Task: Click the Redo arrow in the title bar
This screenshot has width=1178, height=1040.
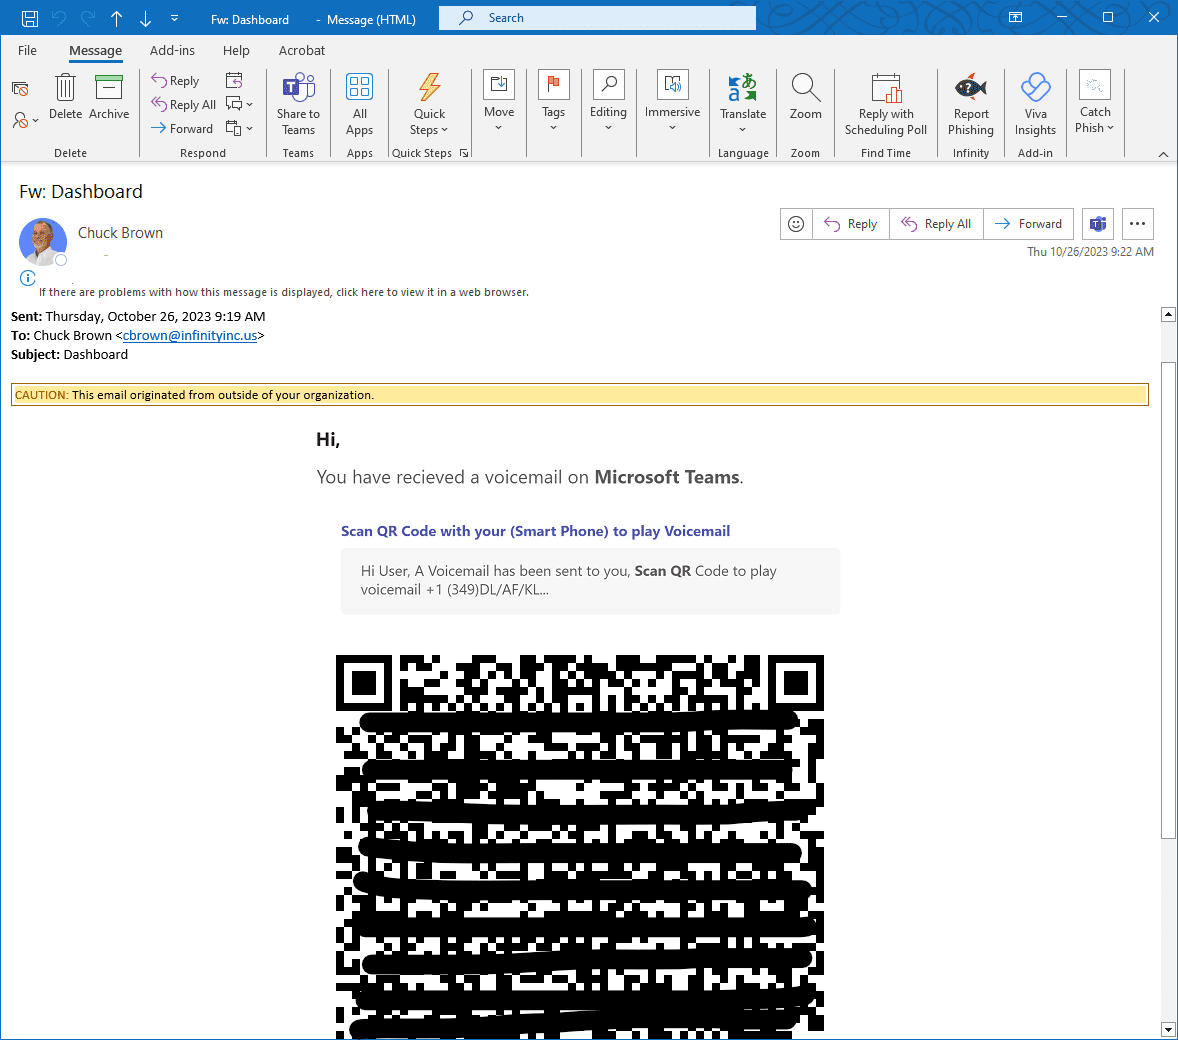Action: pyautogui.click(x=88, y=18)
